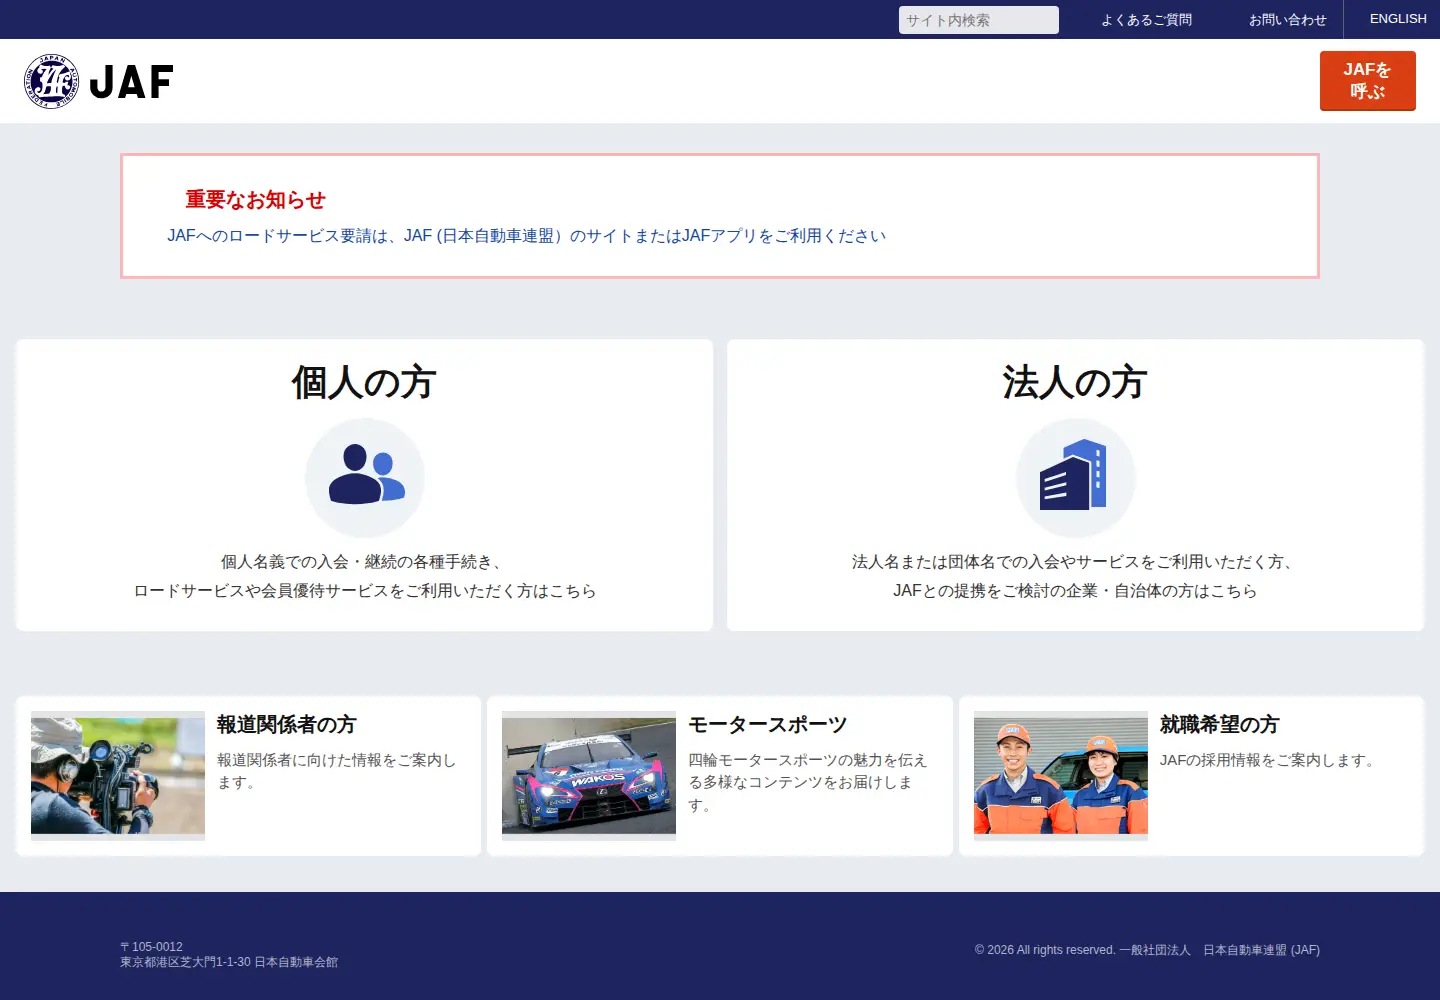Select the 法人の方 heading
The height and width of the screenshot is (1000, 1440).
coord(1075,382)
